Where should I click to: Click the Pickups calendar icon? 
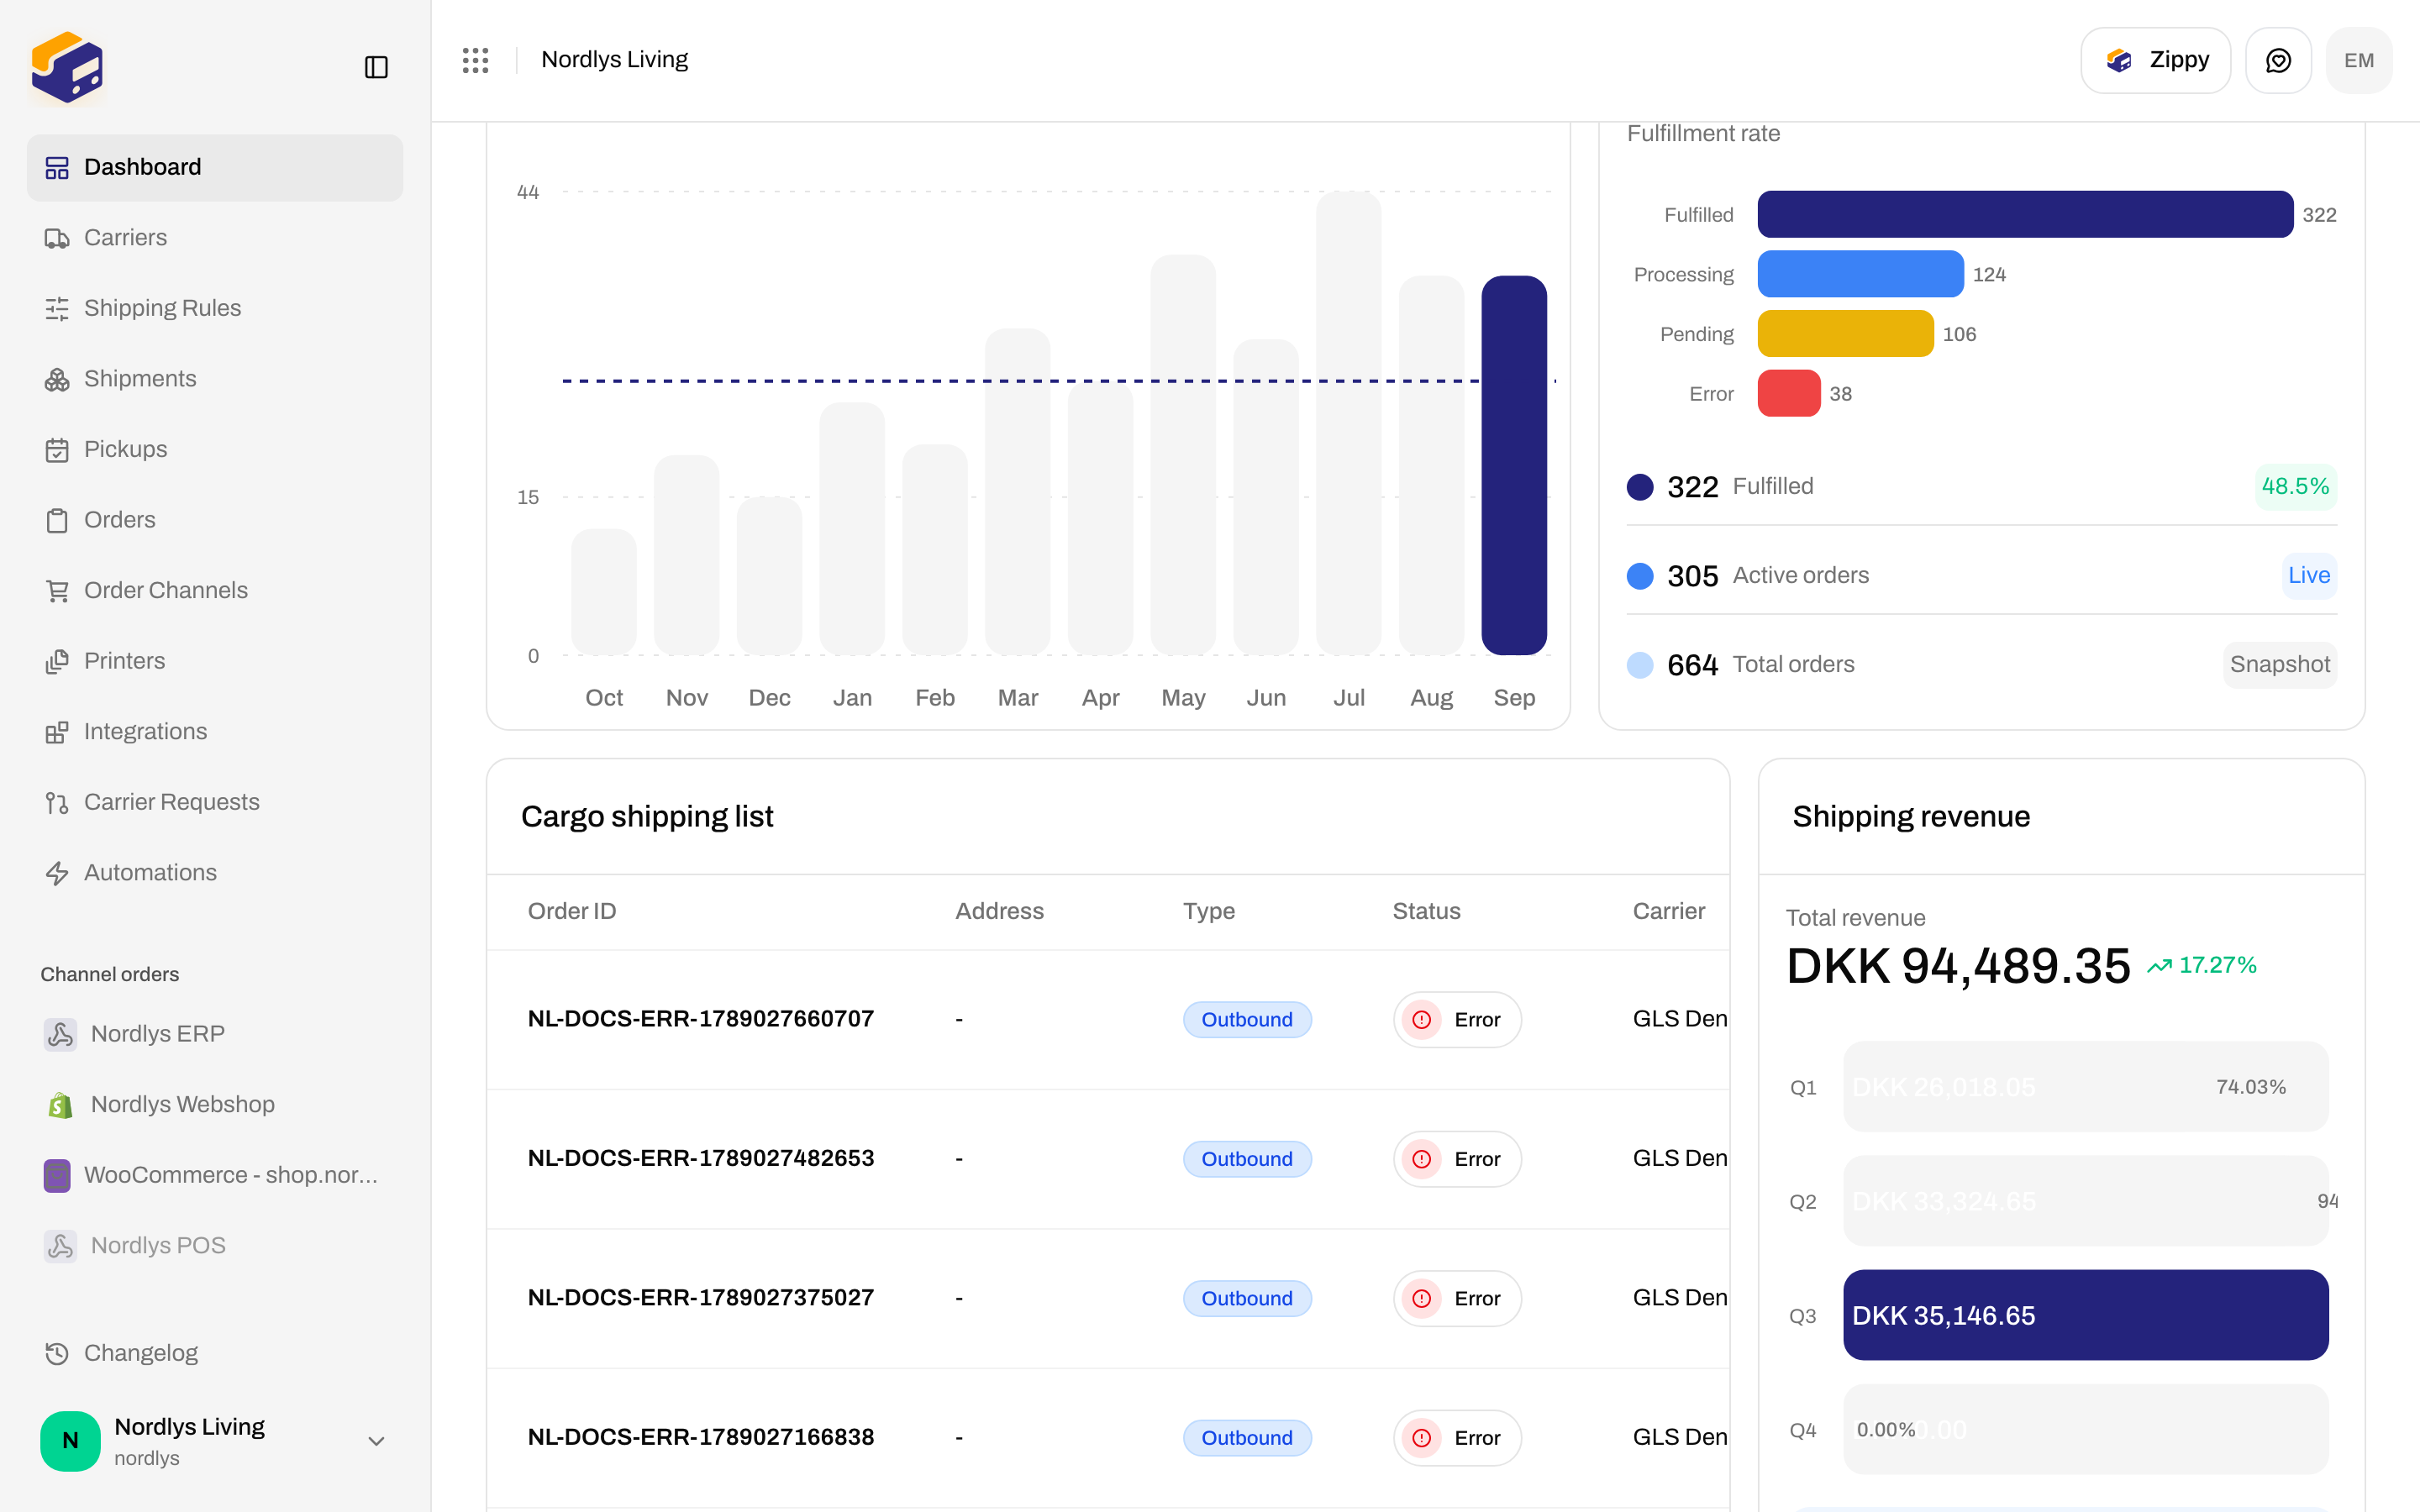[57, 450]
